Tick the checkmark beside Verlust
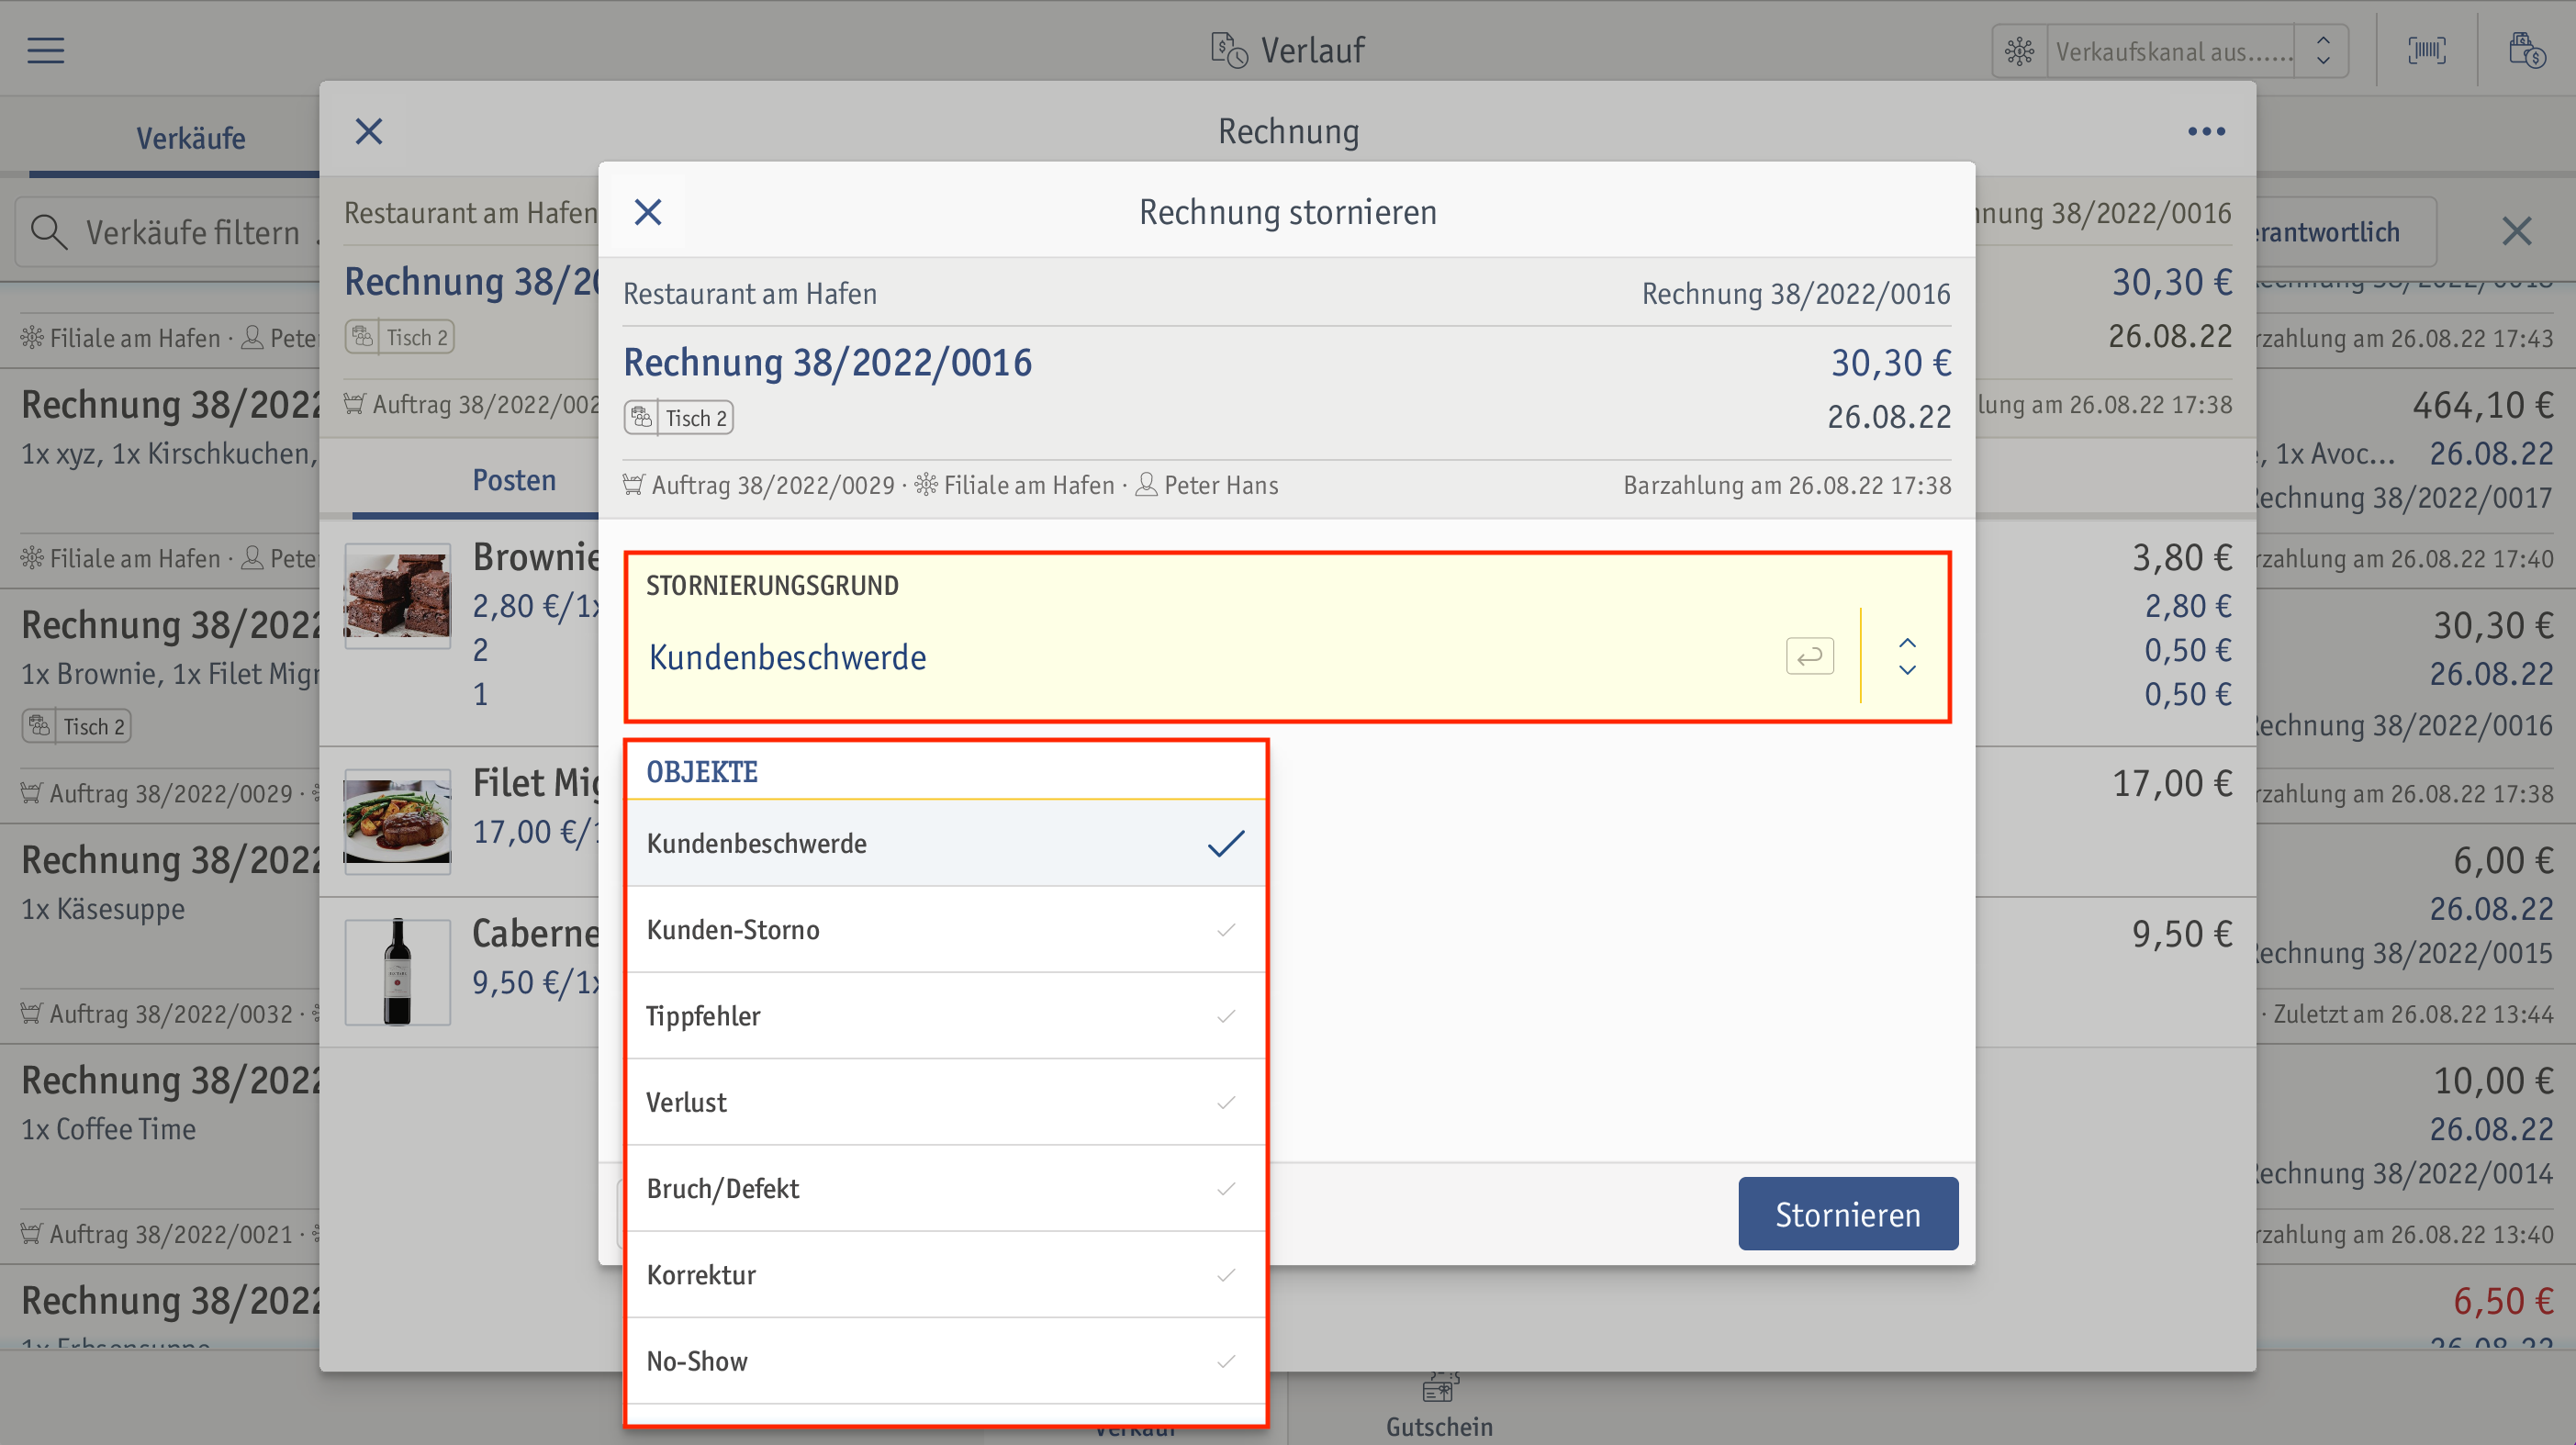Screen dimensions: 2576x1445 click(1226, 1102)
